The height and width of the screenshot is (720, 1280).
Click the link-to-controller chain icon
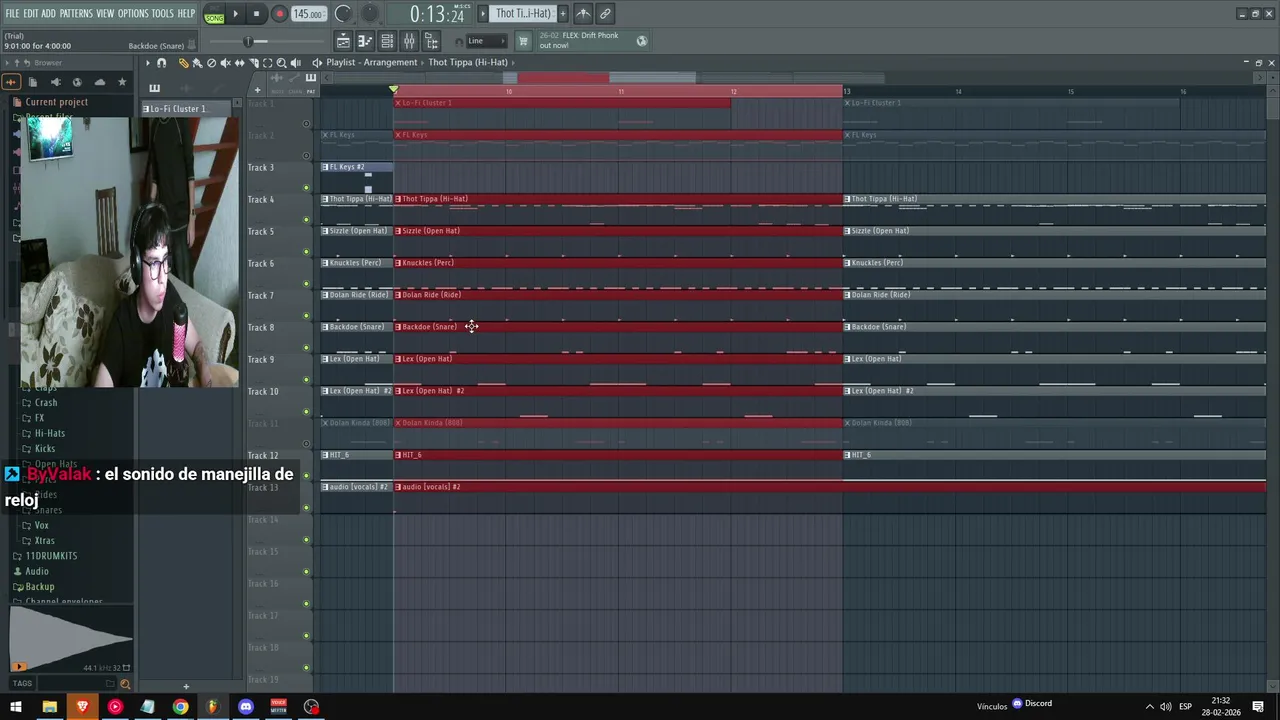605,14
